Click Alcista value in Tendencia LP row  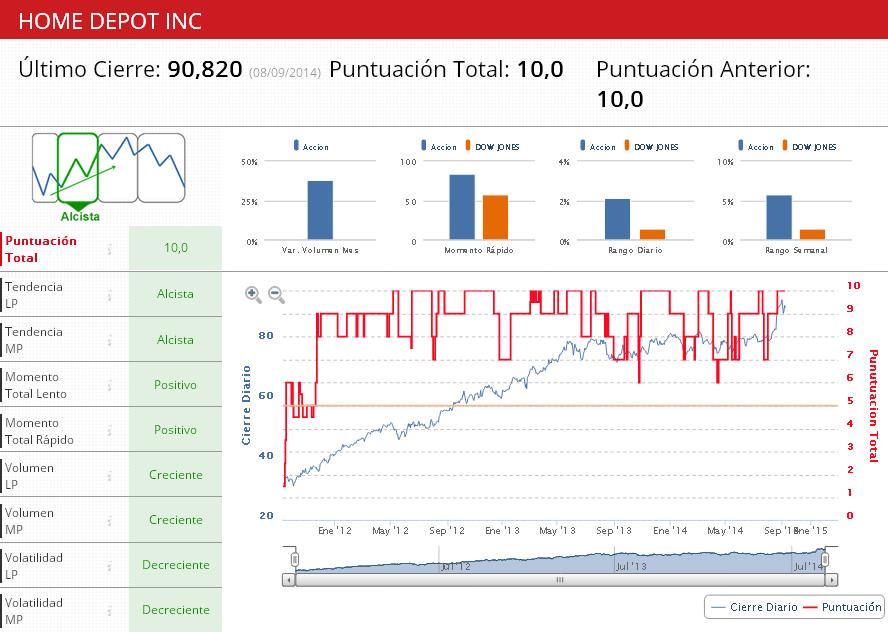(176, 294)
